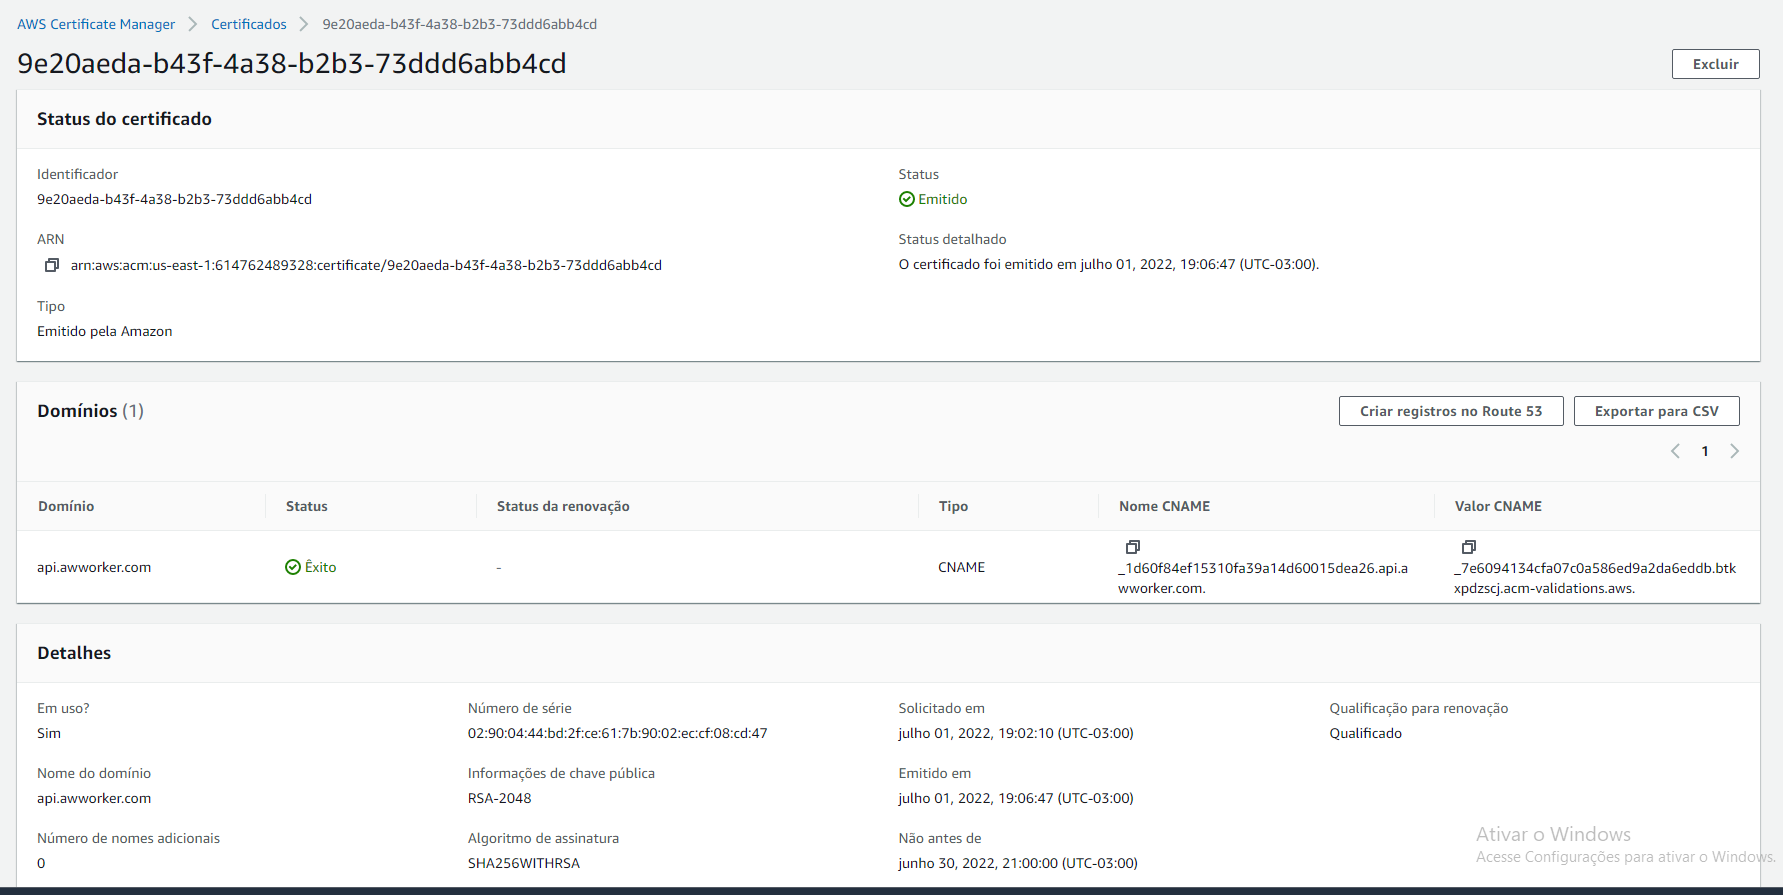The image size is (1783, 895).
Task: Click Nome CNAME column header
Action: [1164, 506]
